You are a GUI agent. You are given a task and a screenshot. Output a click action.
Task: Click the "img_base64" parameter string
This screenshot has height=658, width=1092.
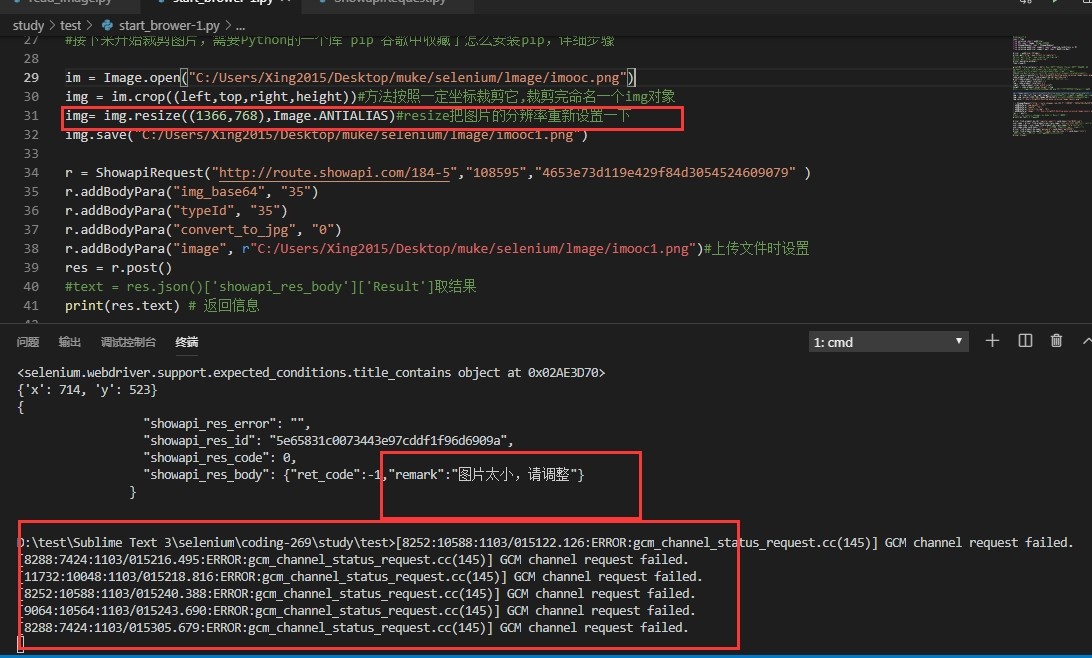tap(219, 191)
